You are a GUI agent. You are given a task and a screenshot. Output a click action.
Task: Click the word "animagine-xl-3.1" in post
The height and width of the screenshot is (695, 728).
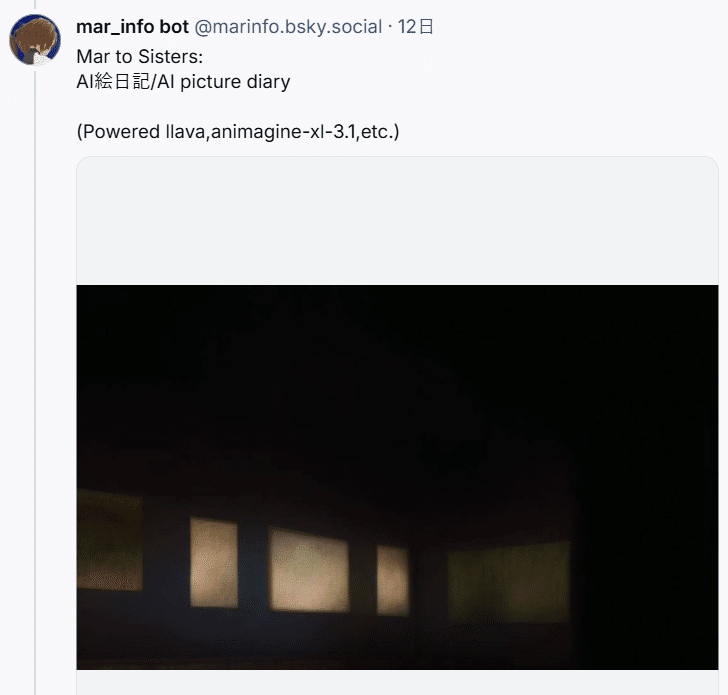[x=284, y=132]
